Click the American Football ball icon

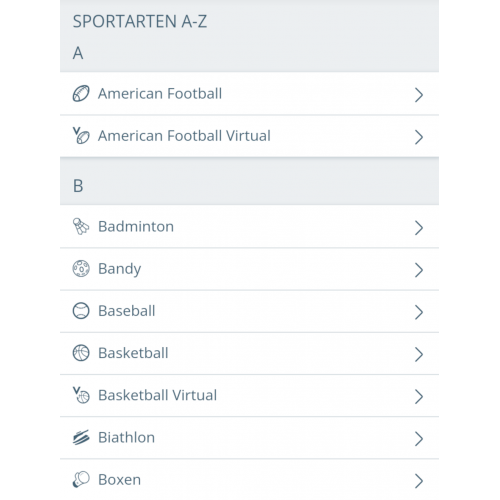[81, 93]
